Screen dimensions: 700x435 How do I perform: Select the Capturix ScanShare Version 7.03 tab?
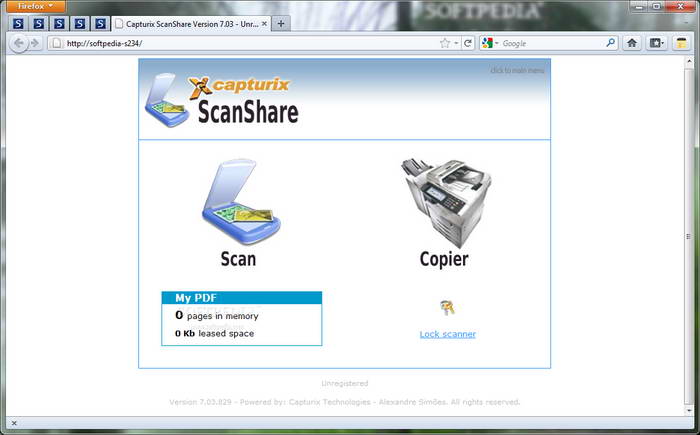pos(191,24)
